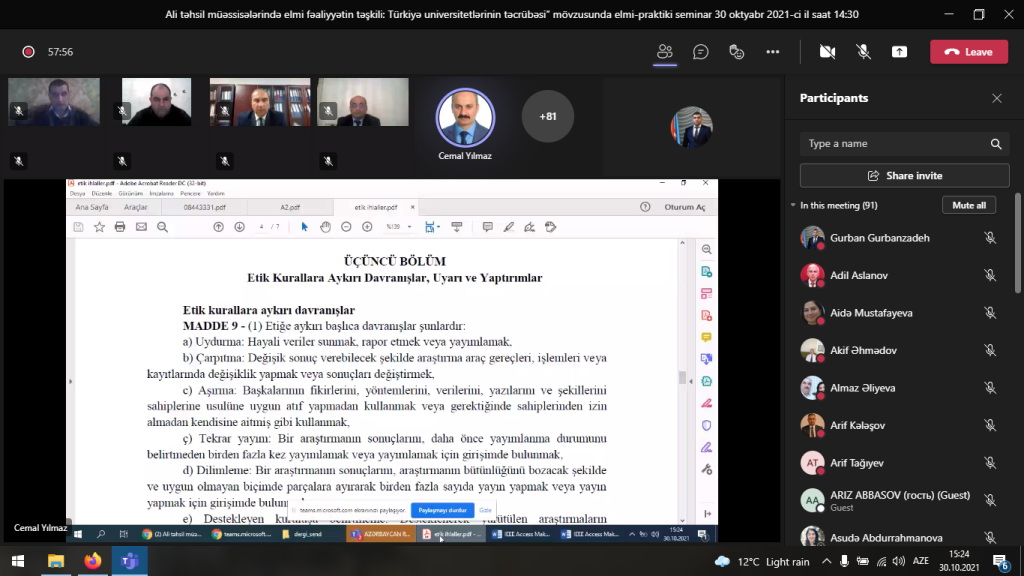The height and width of the screenshot is (576, 1024).
Task: Click the Acrobat help question mark icon
Action: coord(645,207)
